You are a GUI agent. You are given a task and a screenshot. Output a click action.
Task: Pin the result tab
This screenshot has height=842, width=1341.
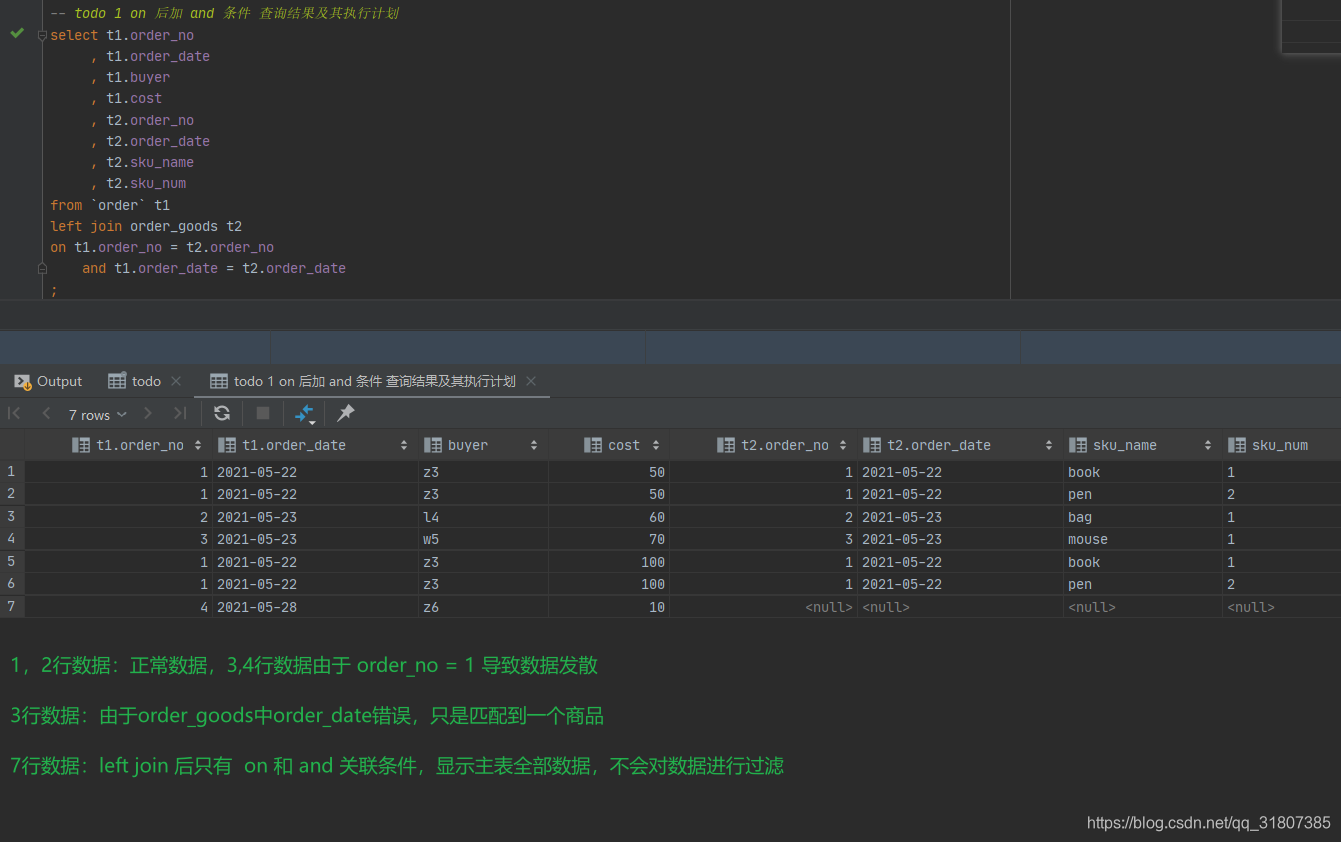tap(345, 413)
